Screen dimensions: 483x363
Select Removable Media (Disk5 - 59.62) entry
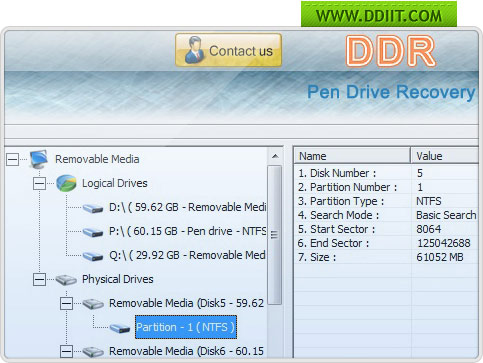186,303
